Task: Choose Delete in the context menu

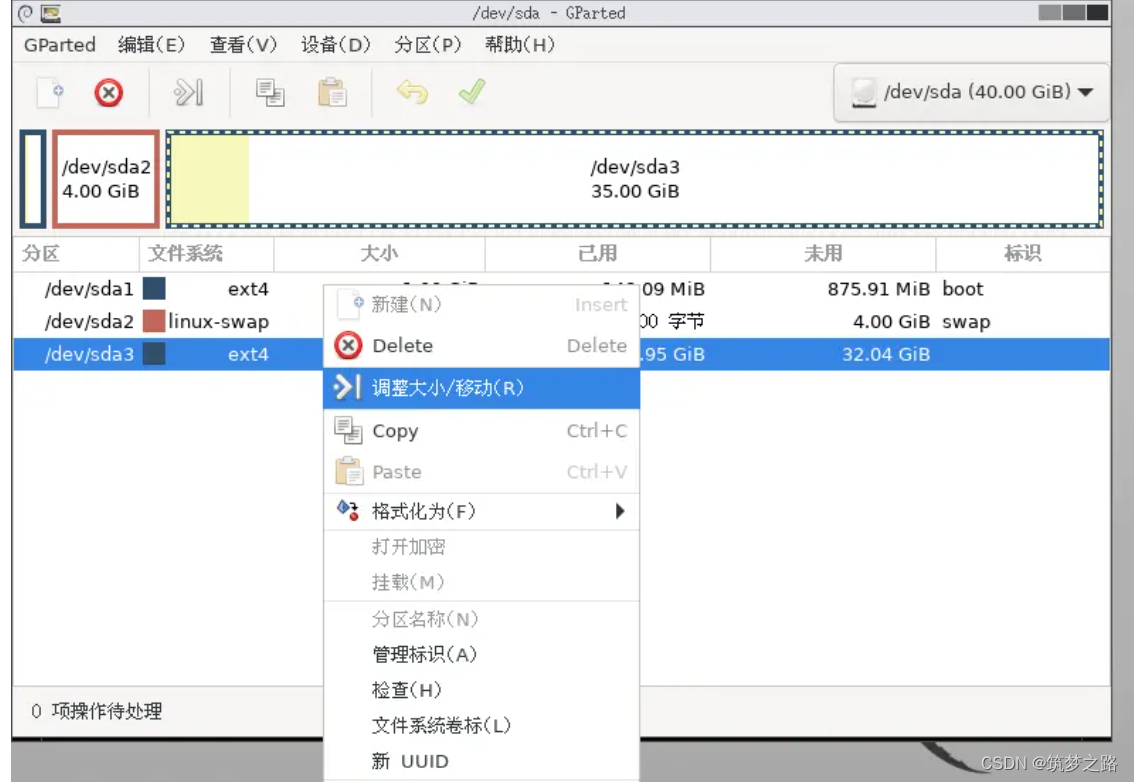Action: click(482, 346)
